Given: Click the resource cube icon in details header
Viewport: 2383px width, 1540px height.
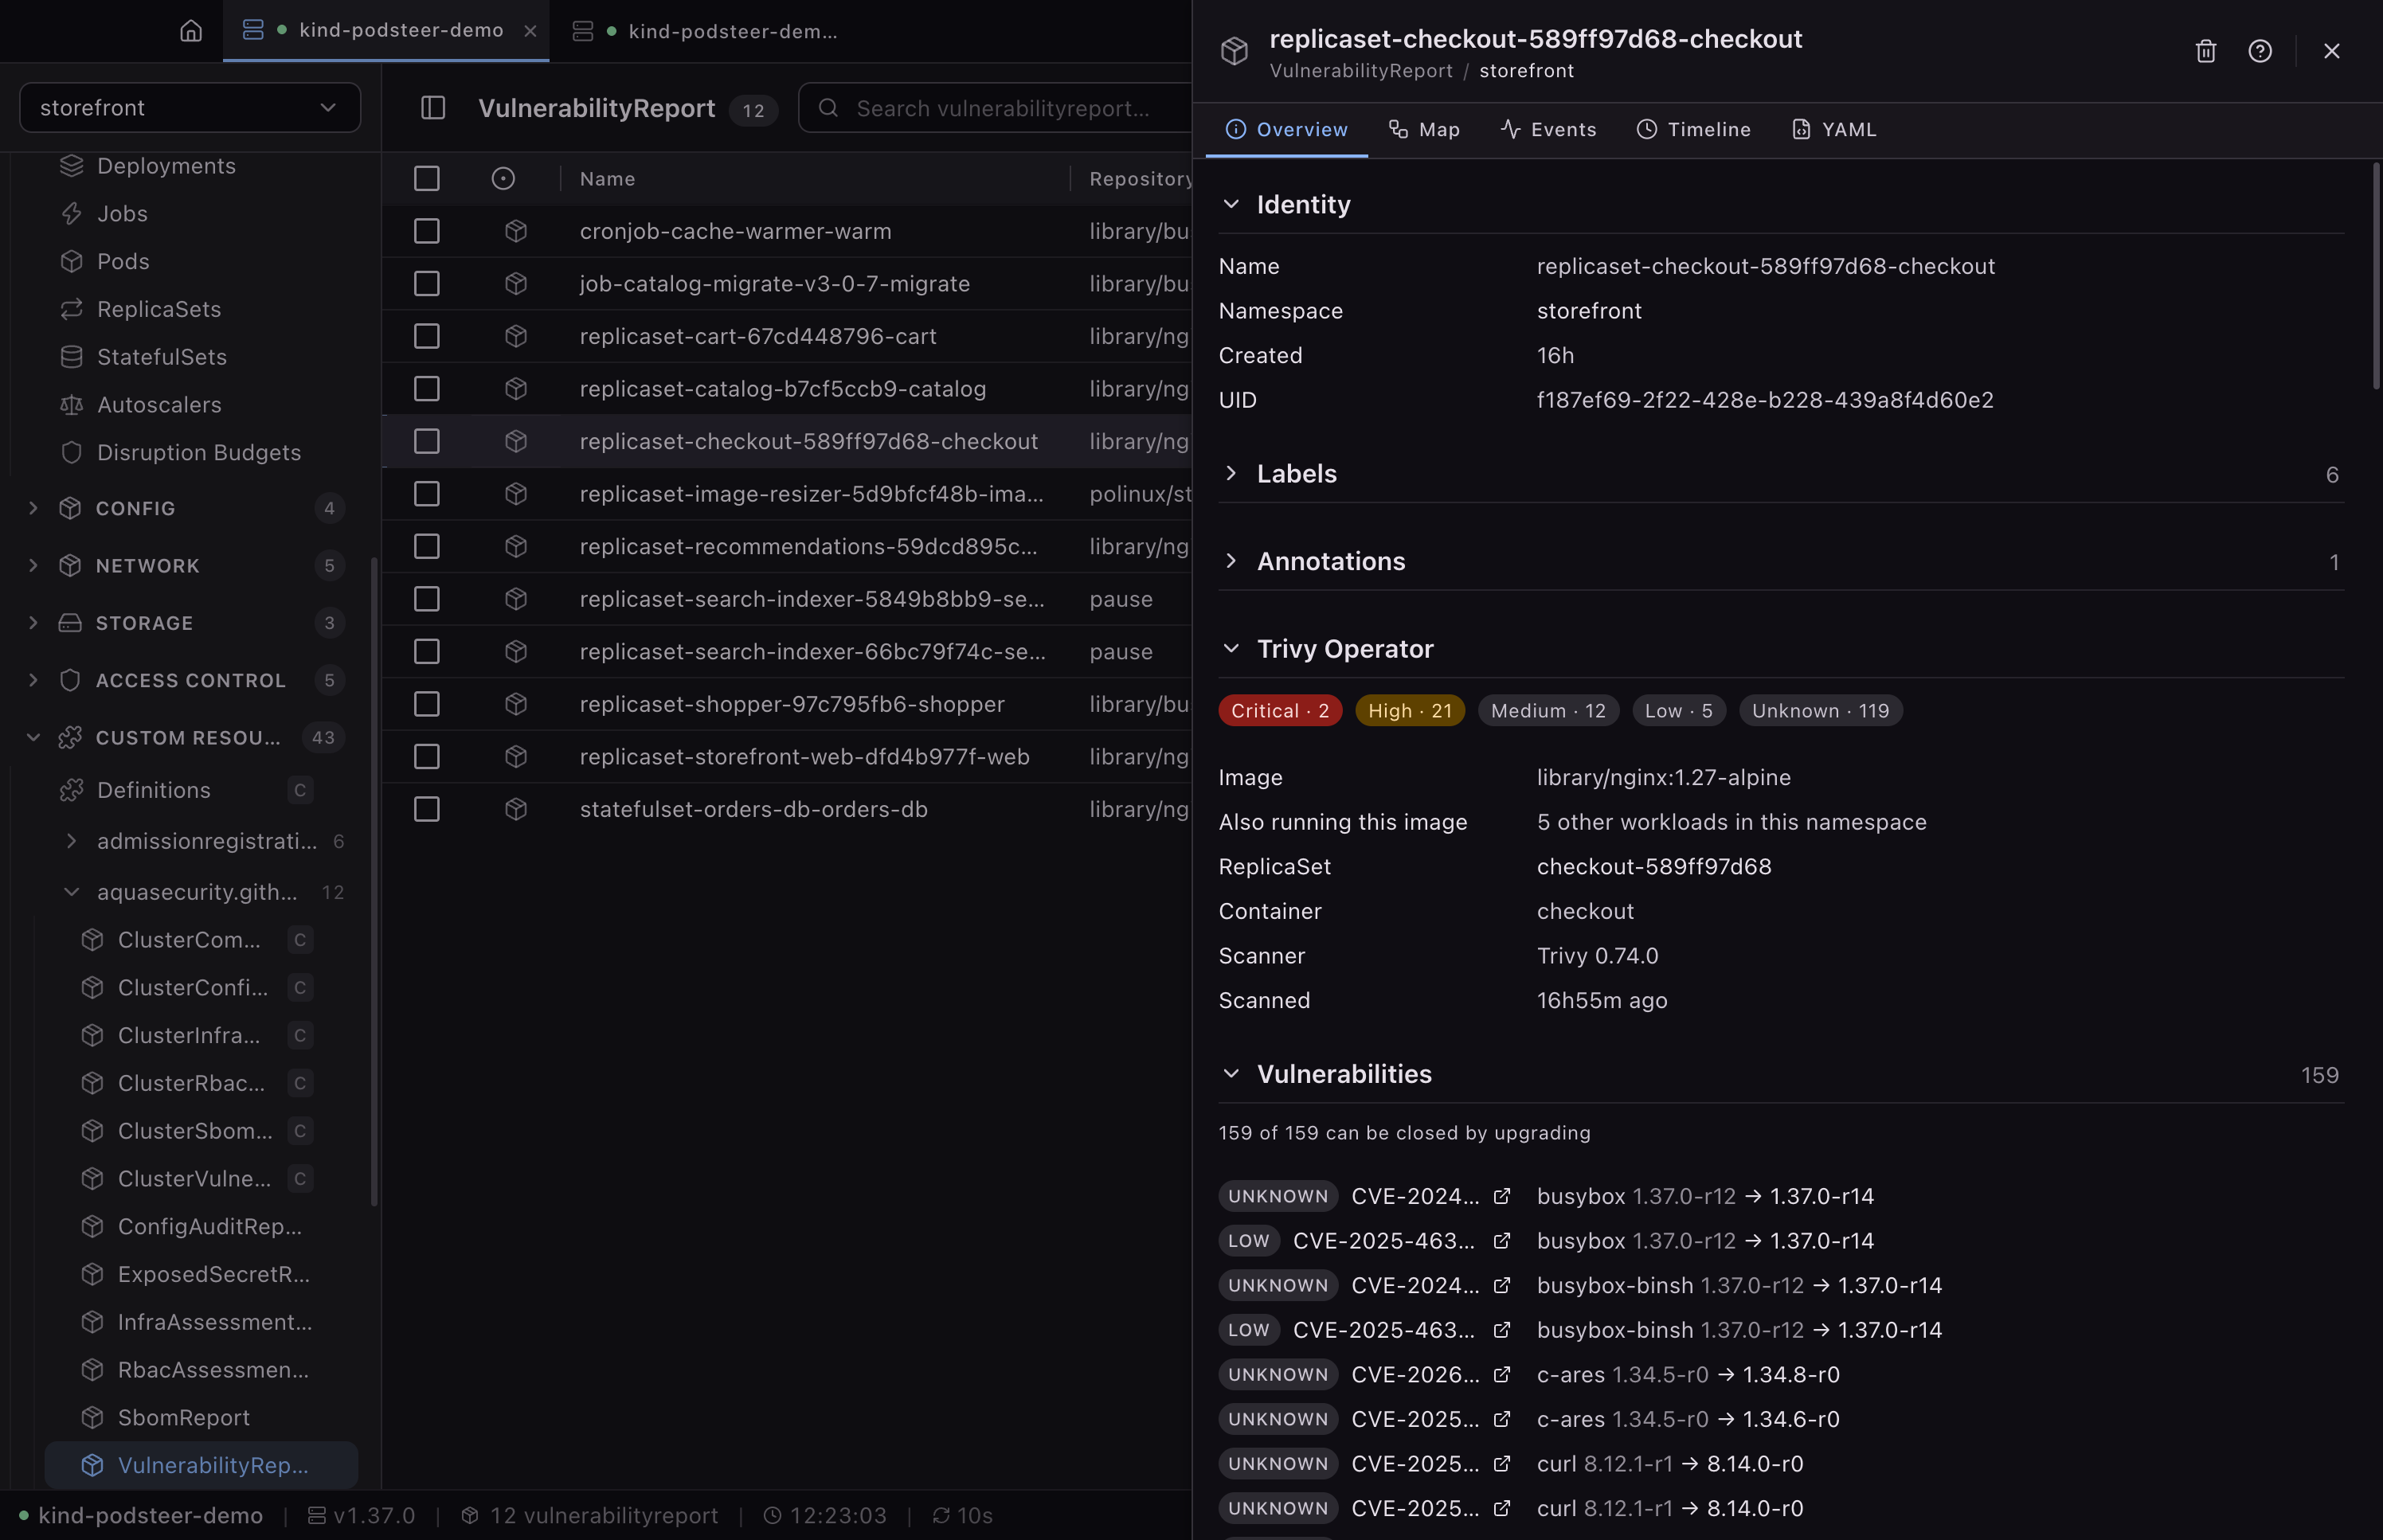Looking at the screenshot, I should pyautogui.click(x=1234, y=51).
